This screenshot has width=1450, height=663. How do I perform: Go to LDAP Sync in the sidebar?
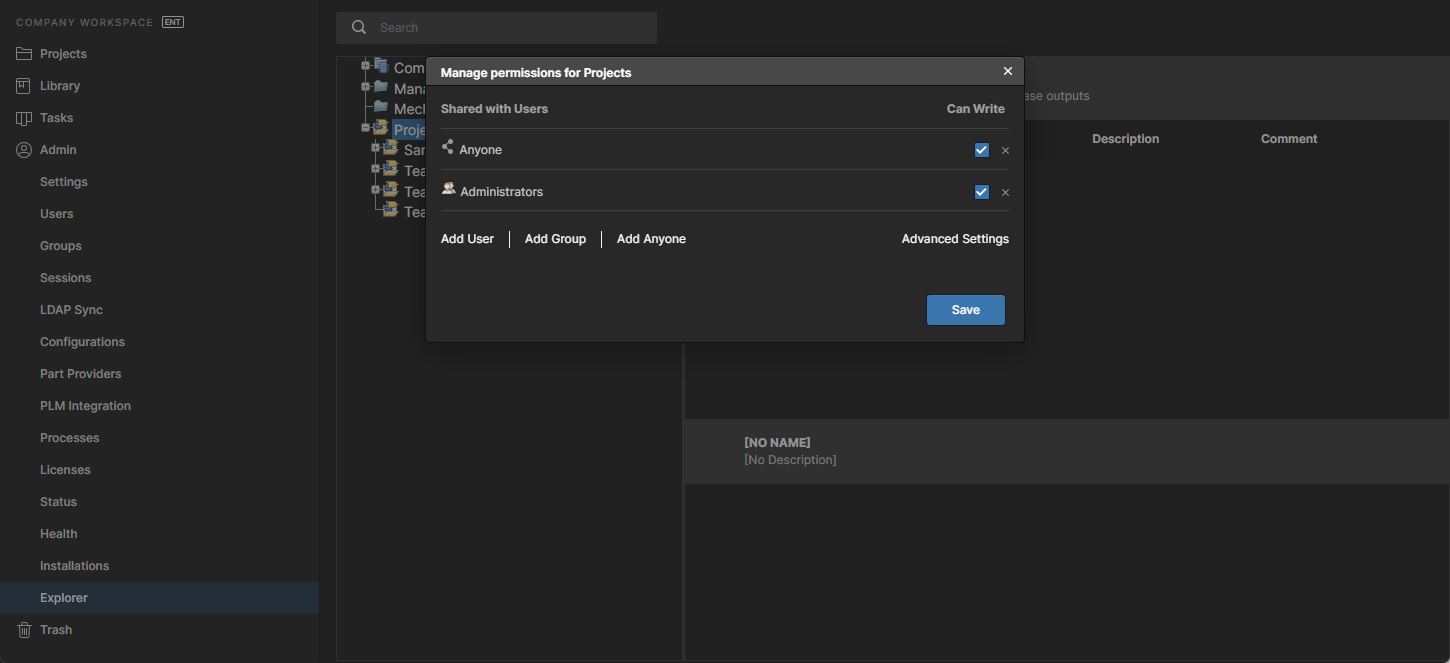tap(71, 310)
